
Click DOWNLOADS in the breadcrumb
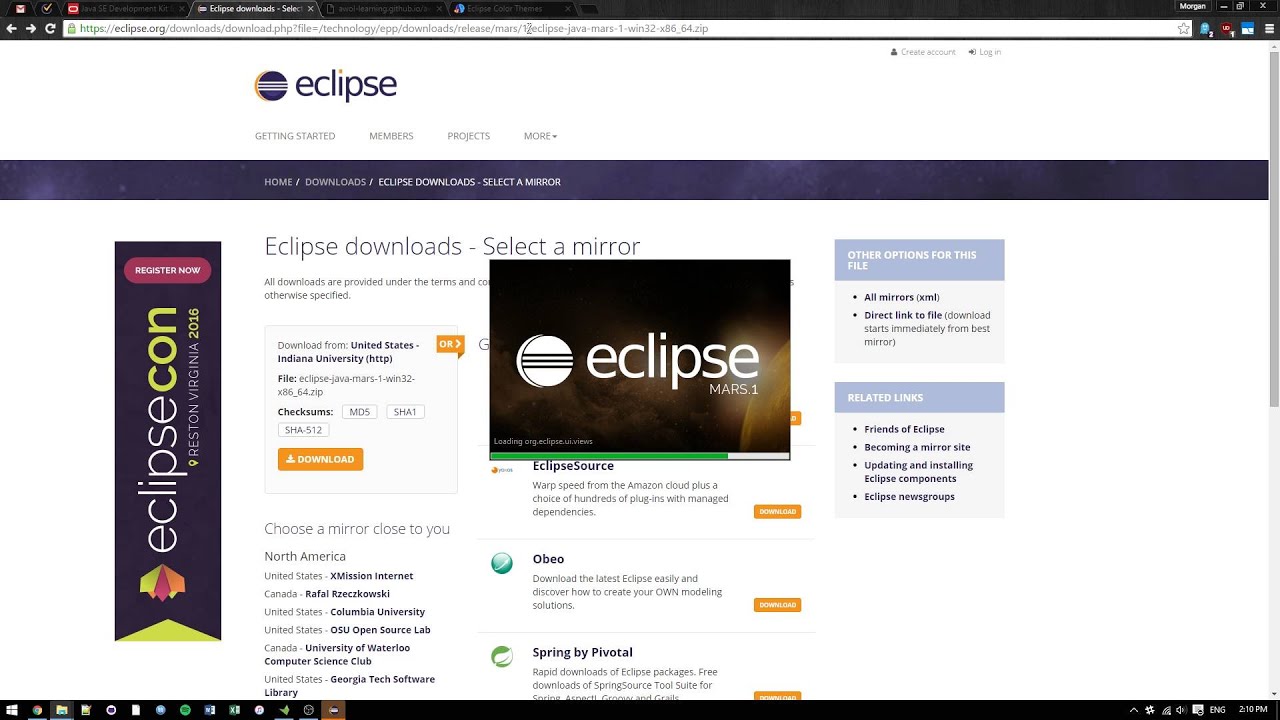[335, 182]
